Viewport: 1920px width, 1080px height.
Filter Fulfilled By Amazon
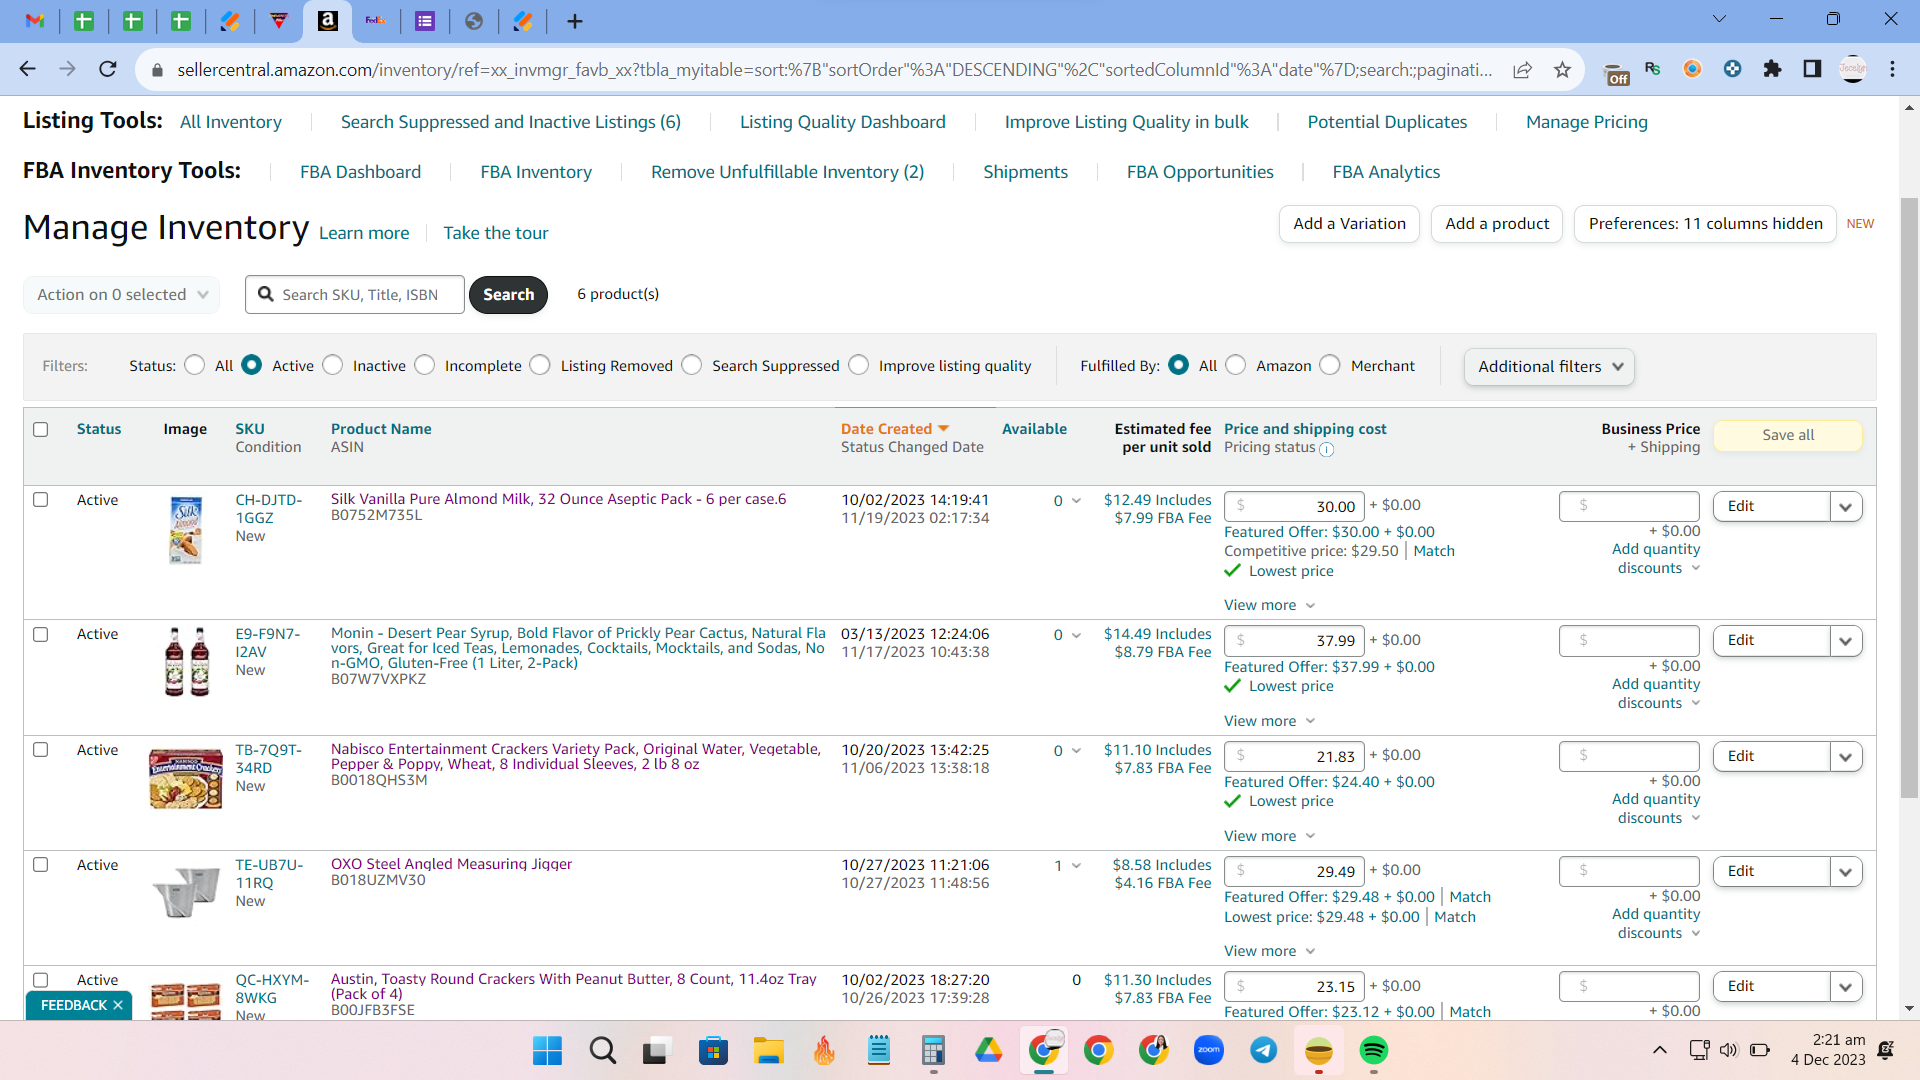point(1236,365)
